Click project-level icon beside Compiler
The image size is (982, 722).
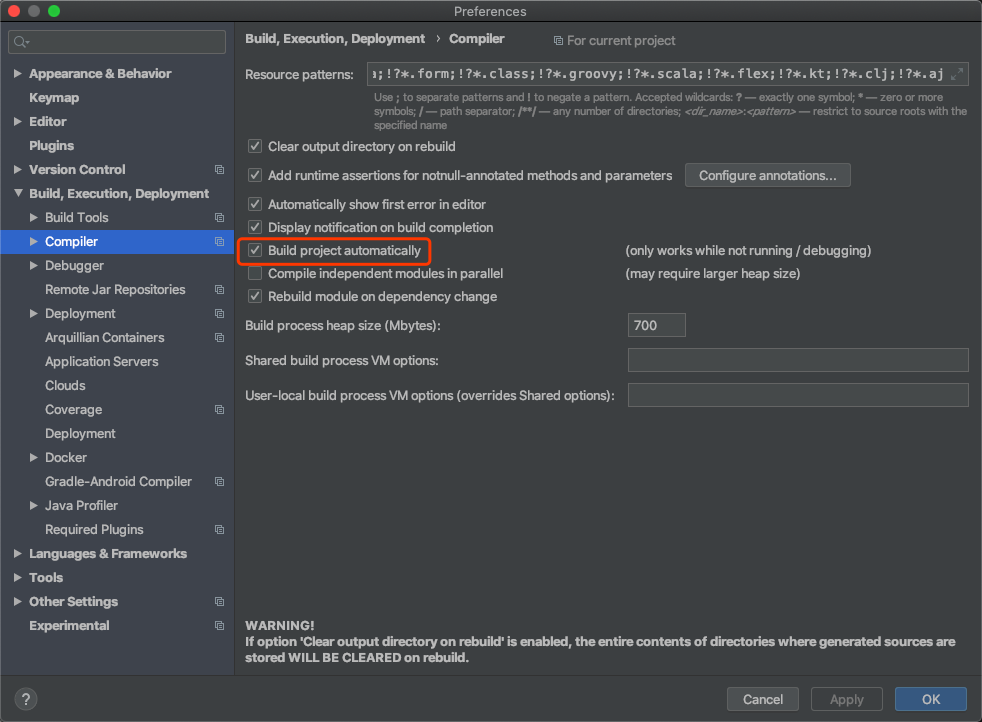[x=219, y=242]
